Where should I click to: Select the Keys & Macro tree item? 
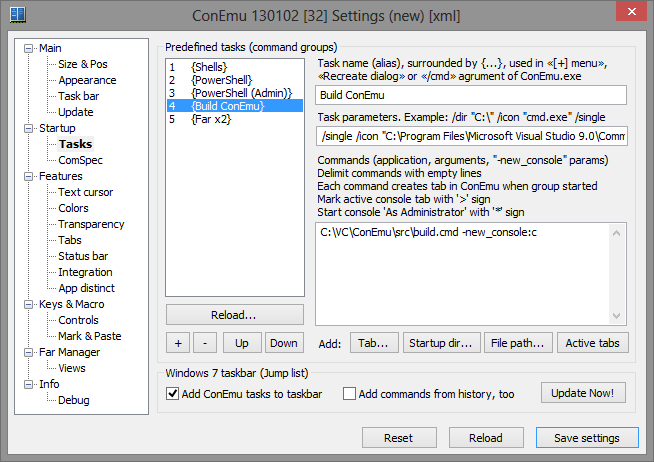click(71, 304)
